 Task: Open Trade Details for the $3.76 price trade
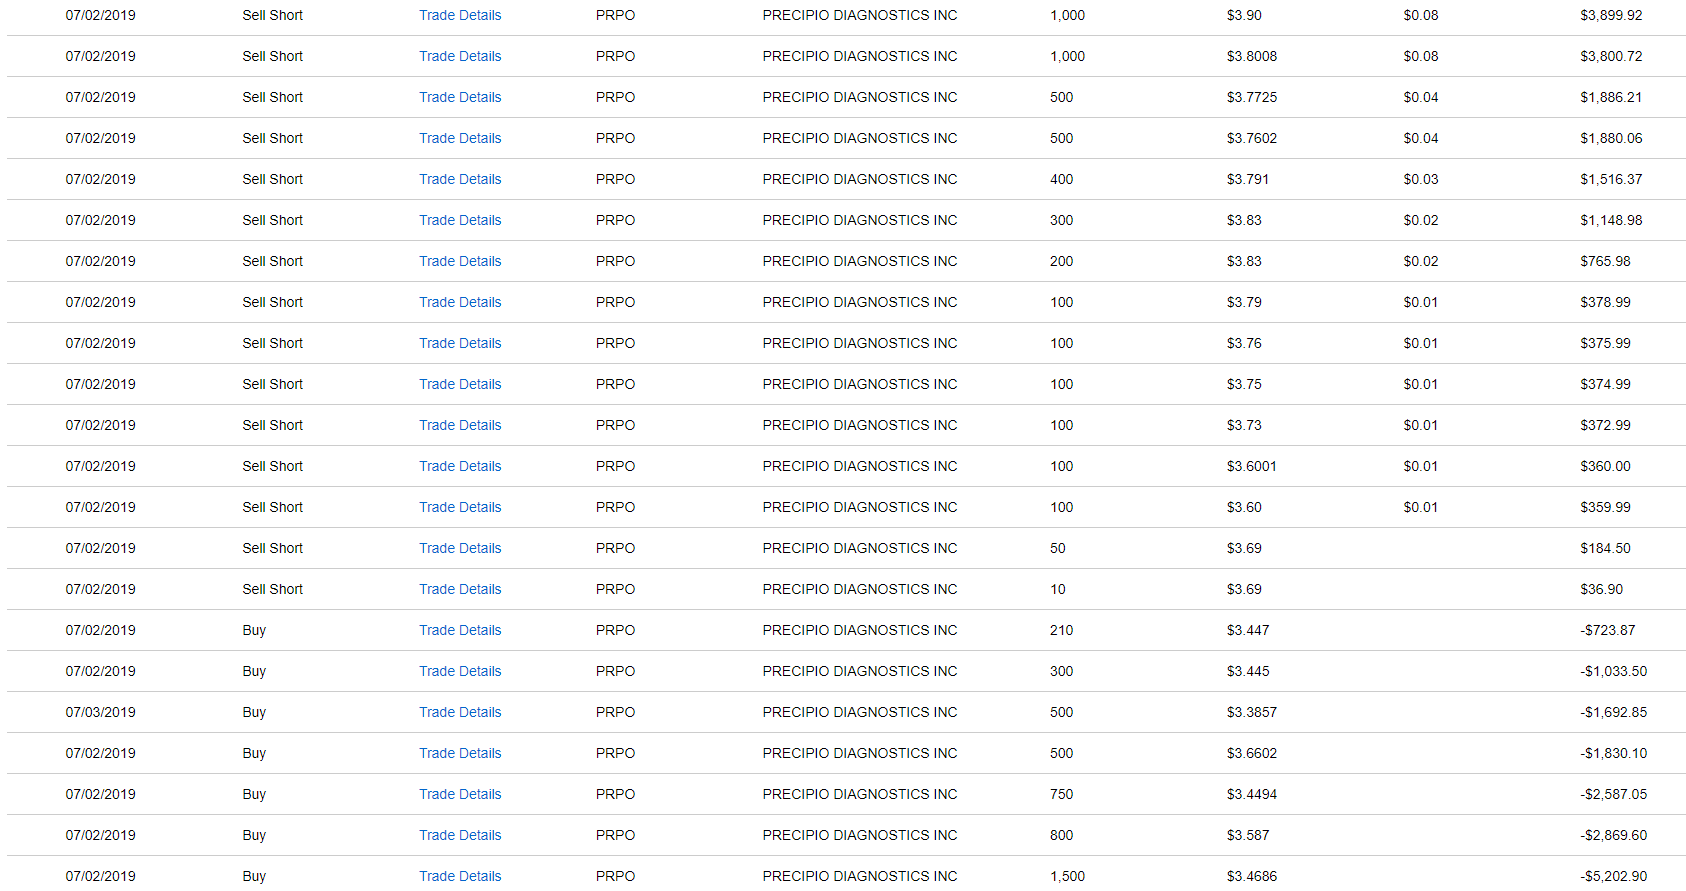click(x=460, y=343)
